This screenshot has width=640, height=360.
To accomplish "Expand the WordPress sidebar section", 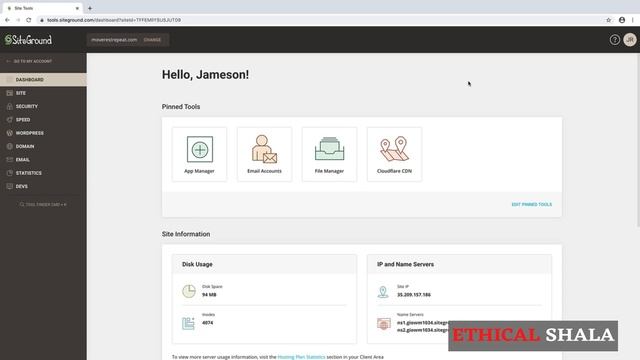I will [x=43, y=133].
